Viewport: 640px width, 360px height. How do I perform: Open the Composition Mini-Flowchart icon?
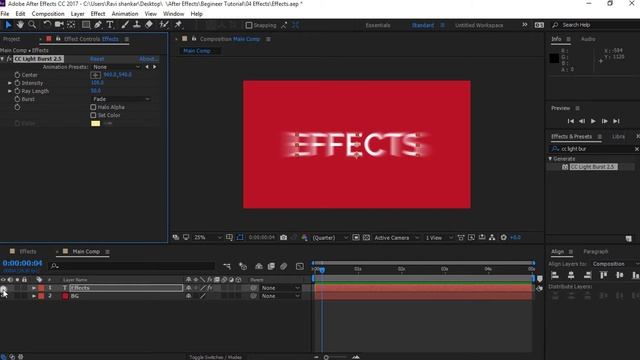227,267
